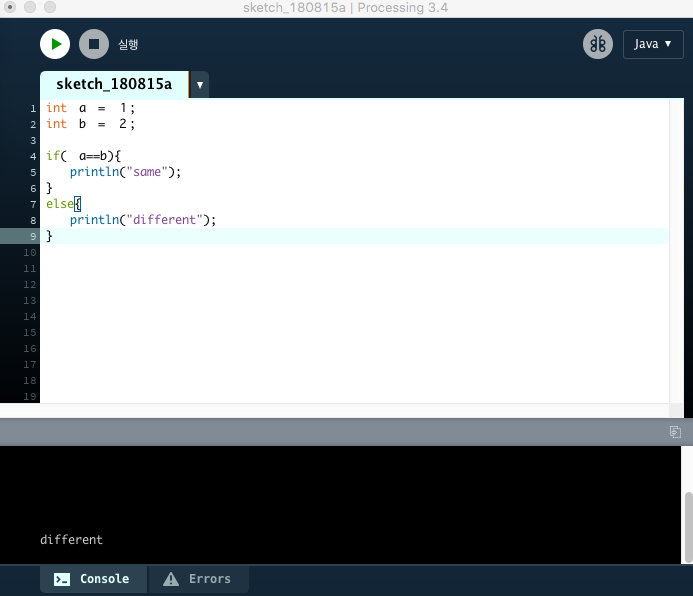Click line number 9 in the gutter
693x596 pixels.
[33, 236]
